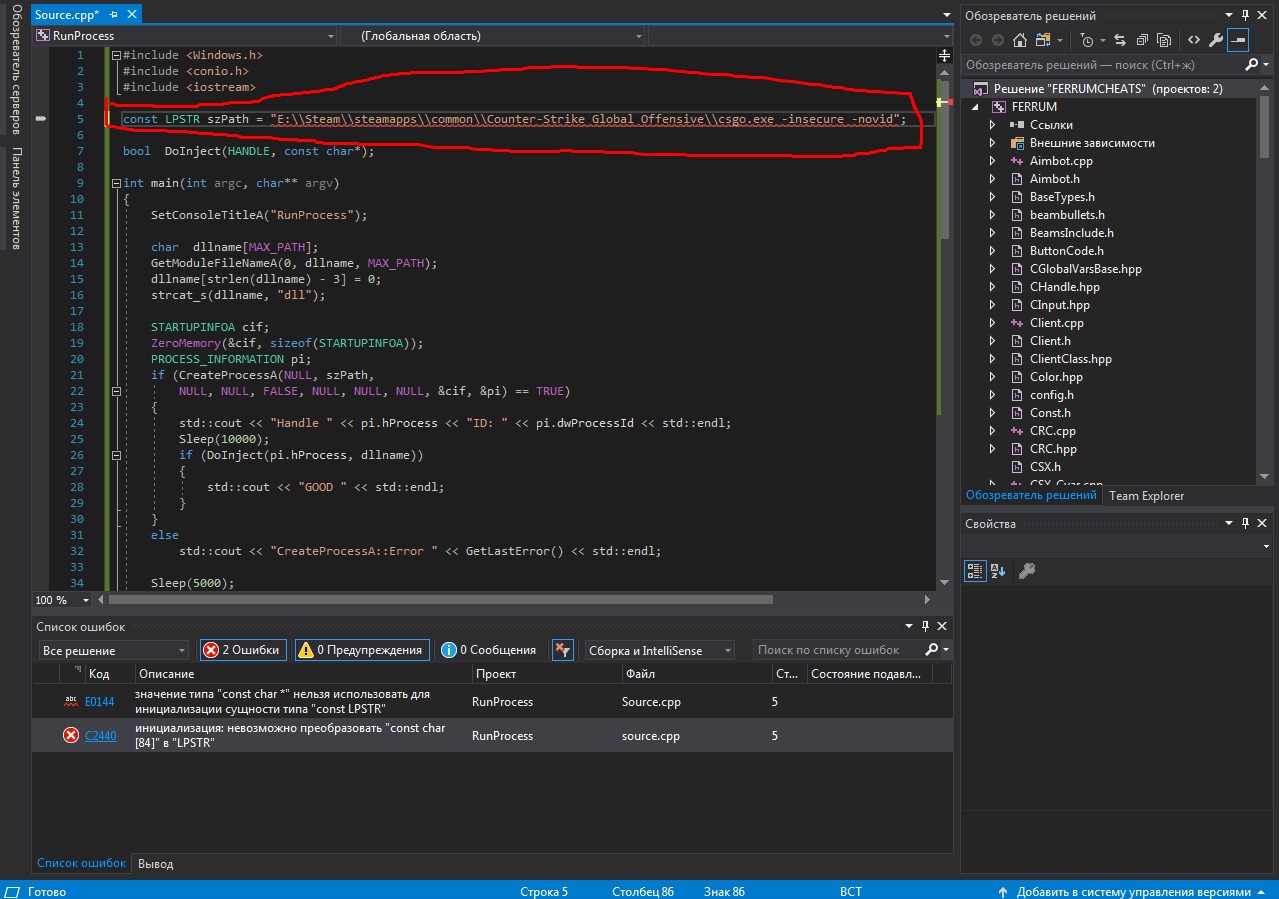The height and width of the screenshot is (899, 1279).
Task: Open Properties wrench icon in Solution Explorer
Action: [1216, 40]
